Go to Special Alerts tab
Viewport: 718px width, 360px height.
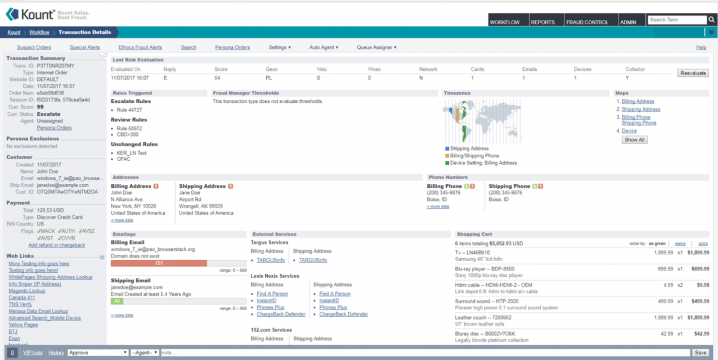(x=85, y=47)
